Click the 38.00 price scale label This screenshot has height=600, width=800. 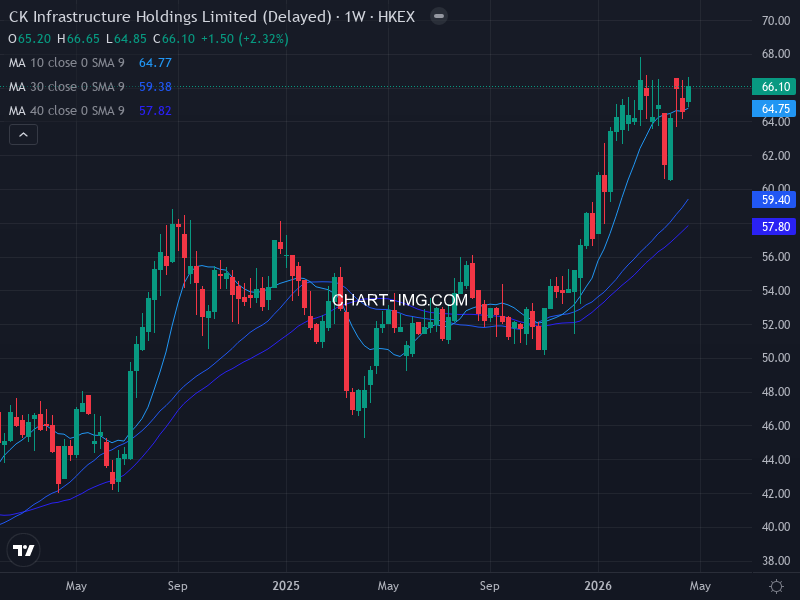(776, 561)
